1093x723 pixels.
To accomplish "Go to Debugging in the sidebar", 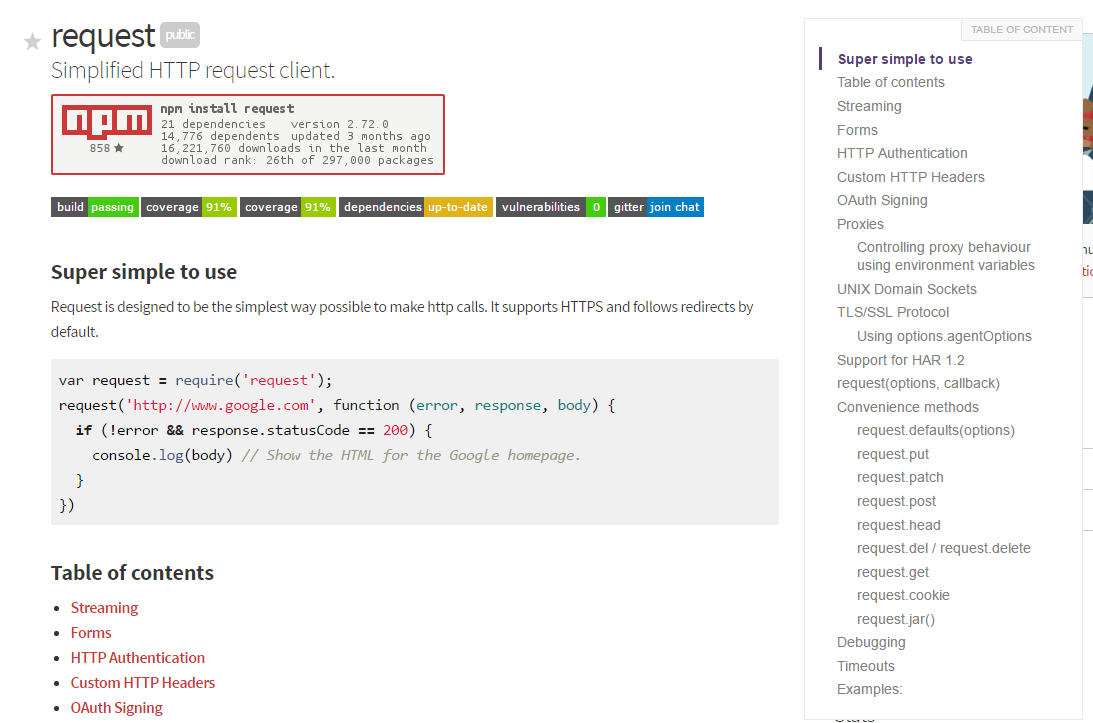I will [x=871, y=642].
